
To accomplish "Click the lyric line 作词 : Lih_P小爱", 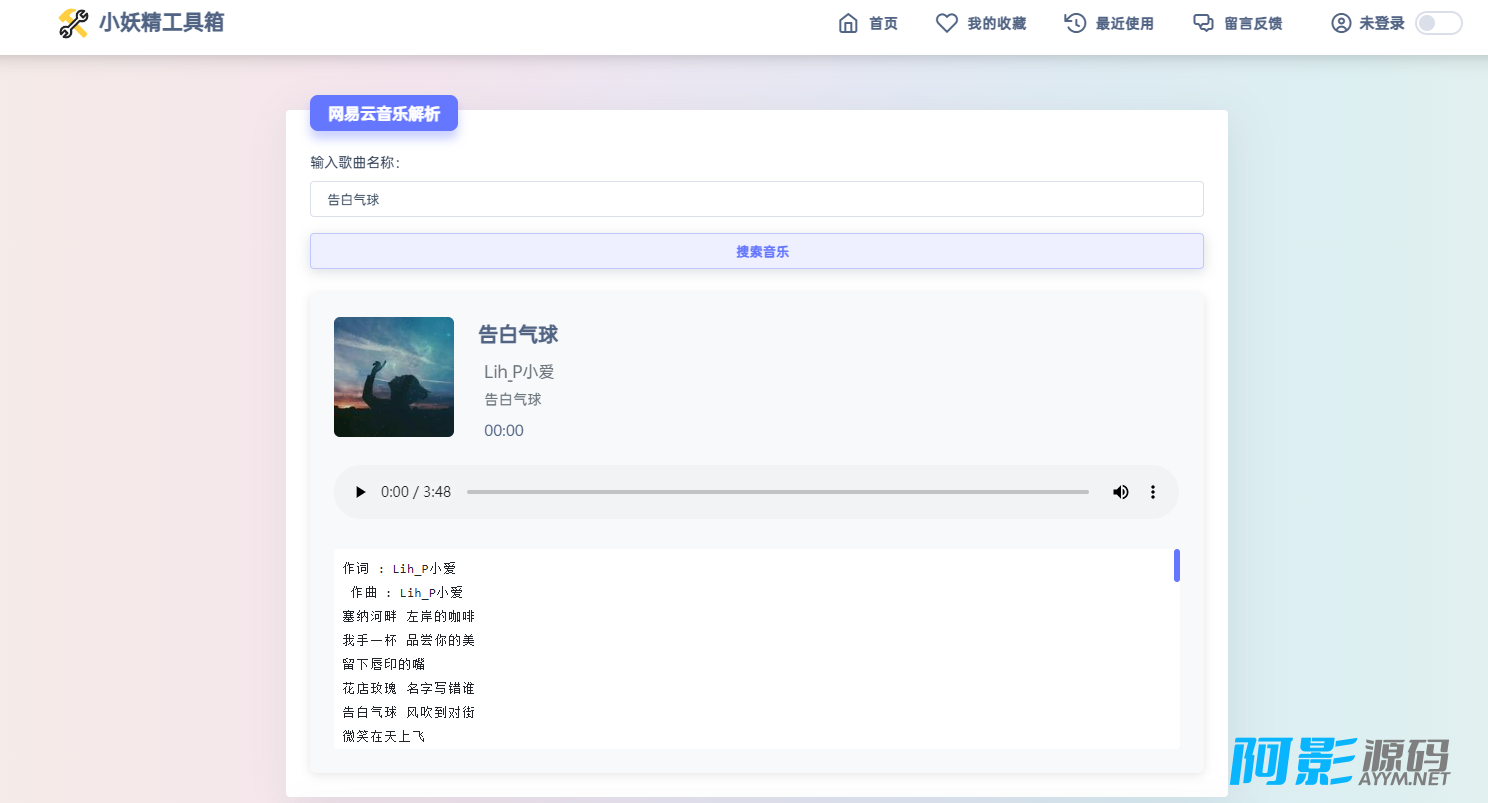I will [x=399, y=568].
